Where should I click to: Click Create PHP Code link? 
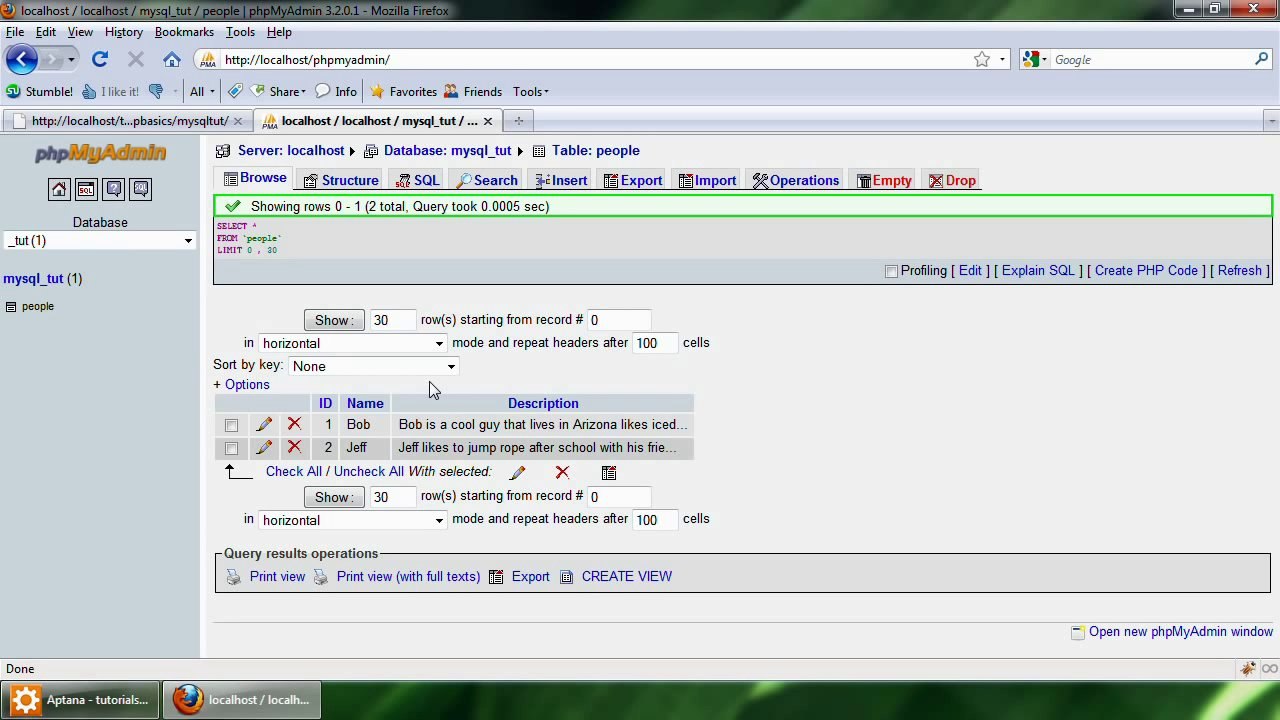point(1146,271)
